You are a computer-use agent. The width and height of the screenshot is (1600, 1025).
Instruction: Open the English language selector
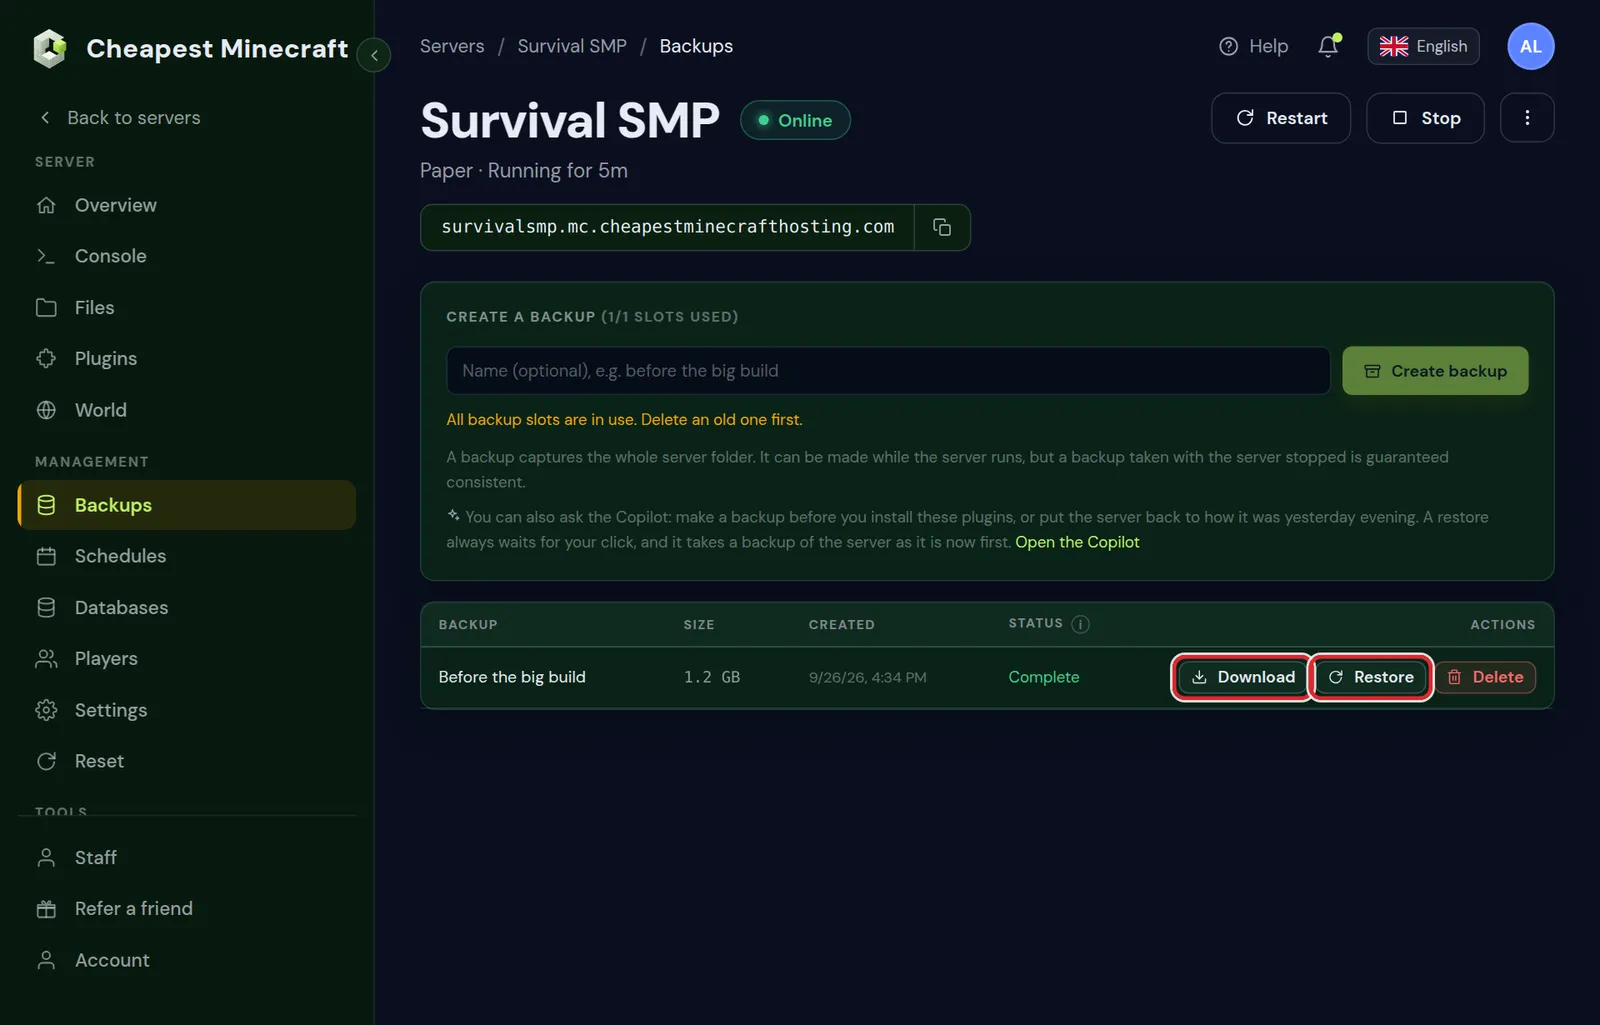coord(1423,46)
